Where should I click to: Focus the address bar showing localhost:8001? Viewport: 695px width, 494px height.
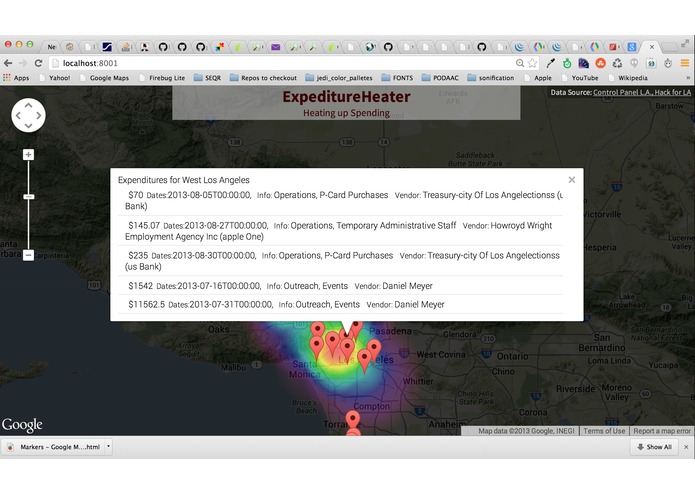284,63
